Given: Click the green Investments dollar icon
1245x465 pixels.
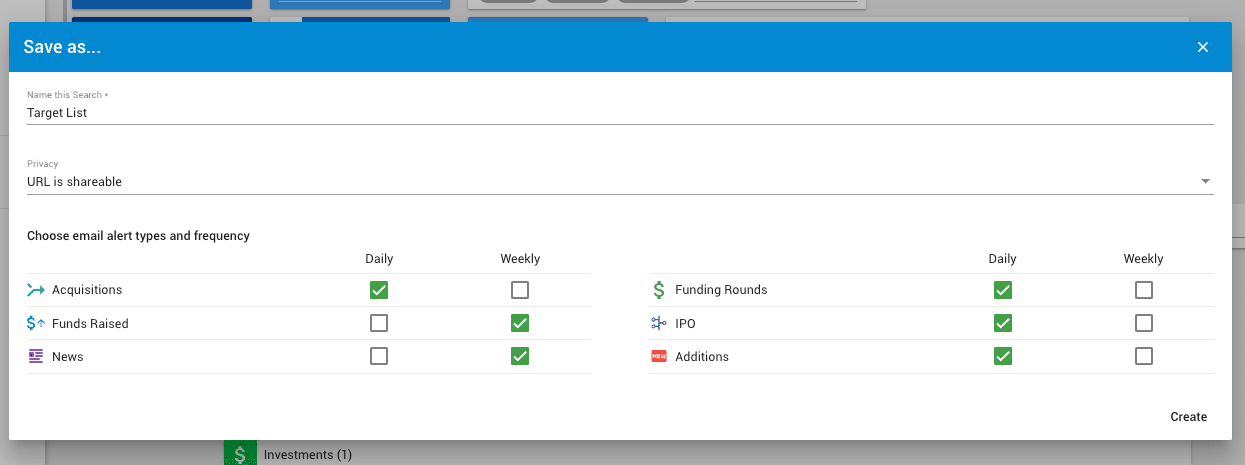Looking at the screenshot, I should [239, 454].
